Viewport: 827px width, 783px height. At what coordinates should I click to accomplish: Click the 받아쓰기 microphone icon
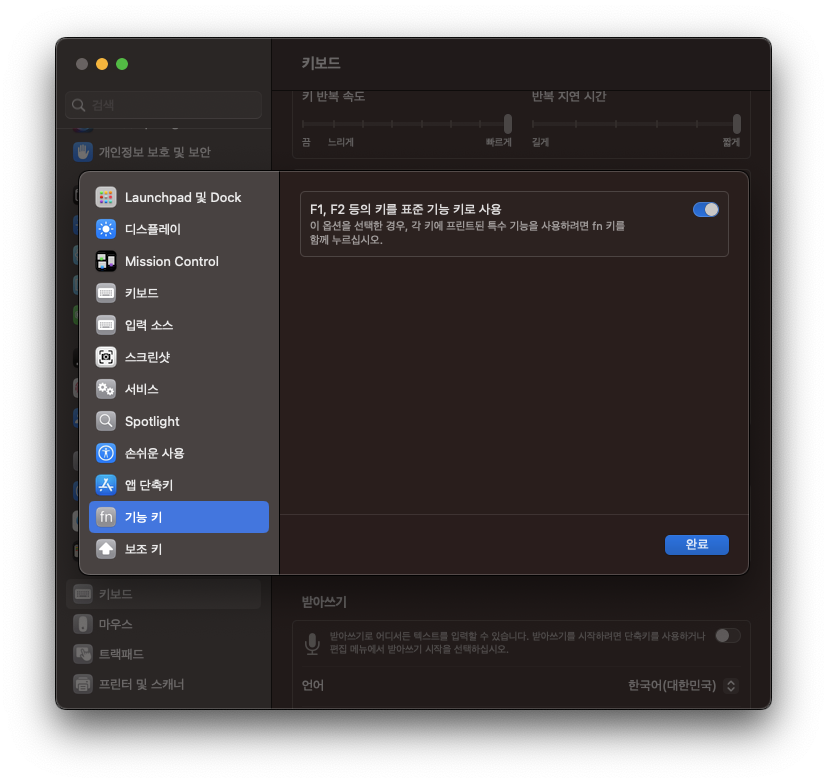coord(312,643)
